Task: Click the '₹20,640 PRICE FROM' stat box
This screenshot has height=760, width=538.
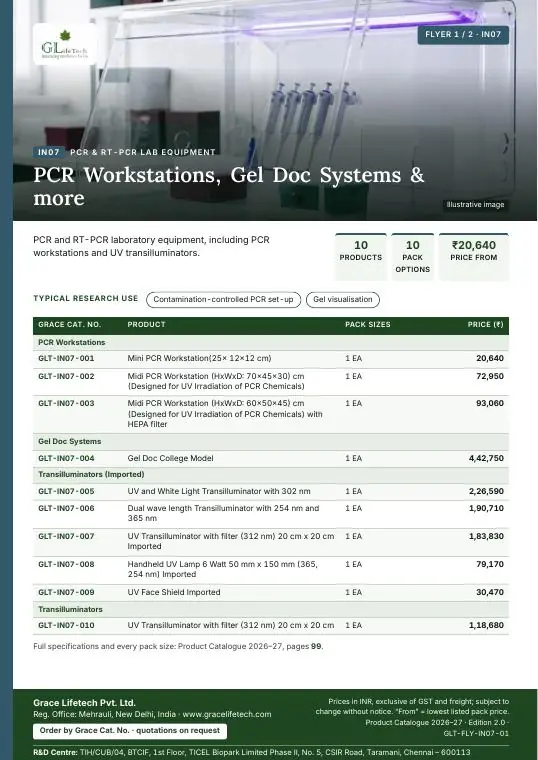Action: [474, 257]
